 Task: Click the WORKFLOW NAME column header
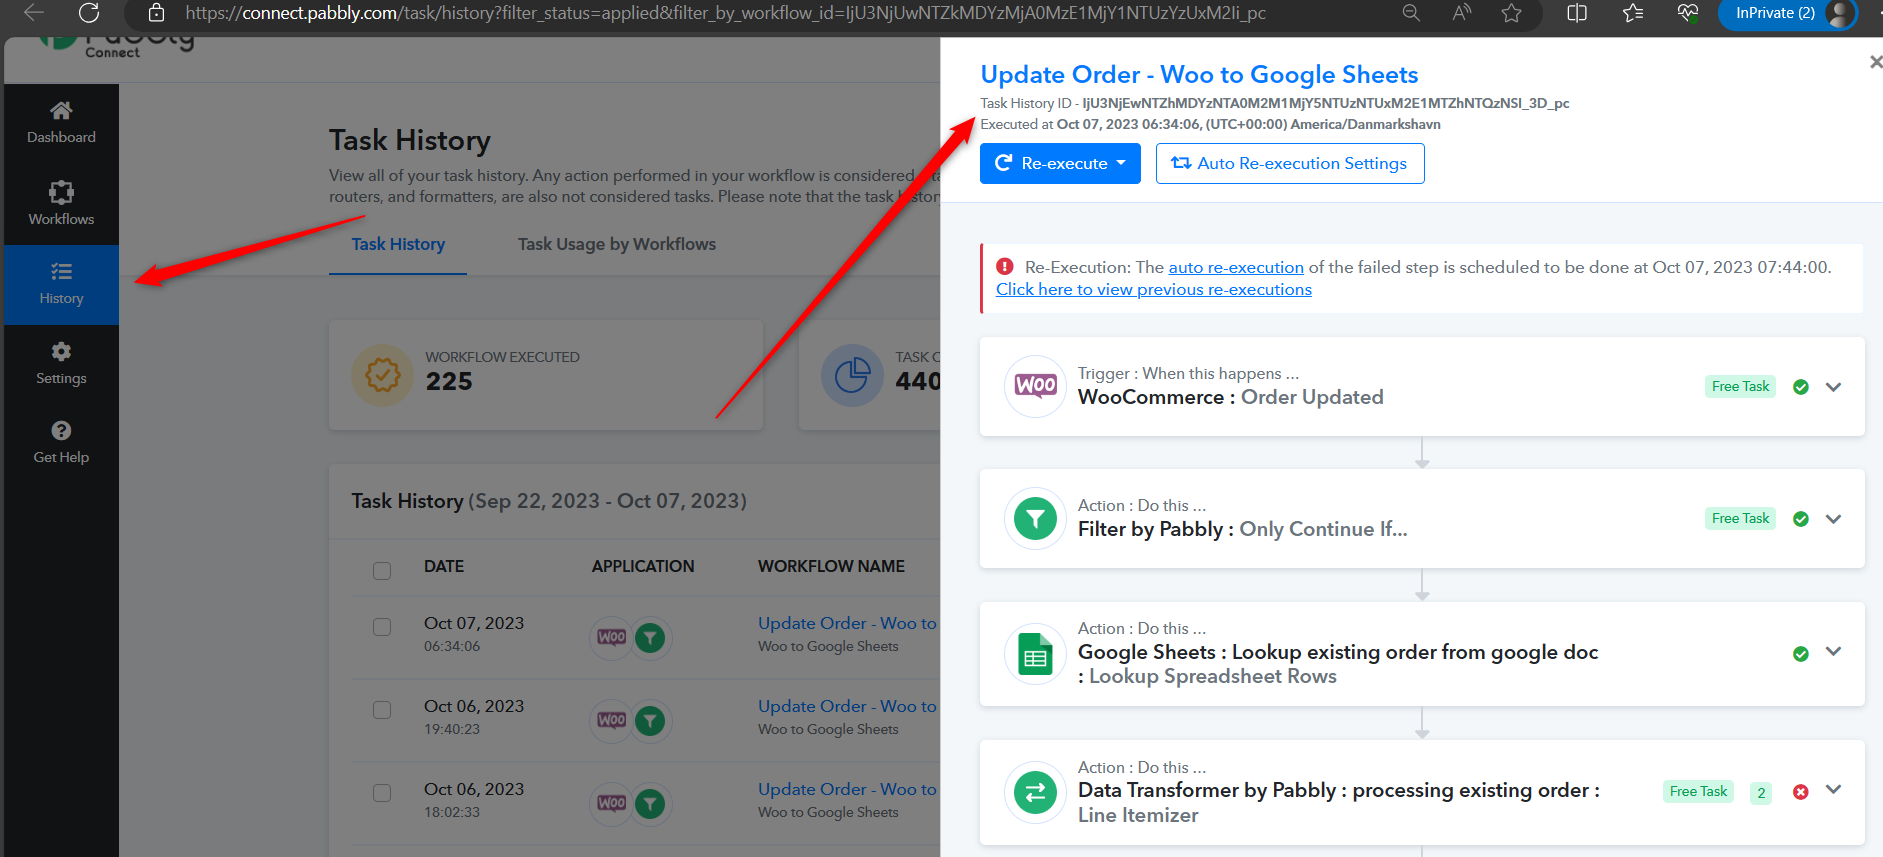[x=831, y=566]
